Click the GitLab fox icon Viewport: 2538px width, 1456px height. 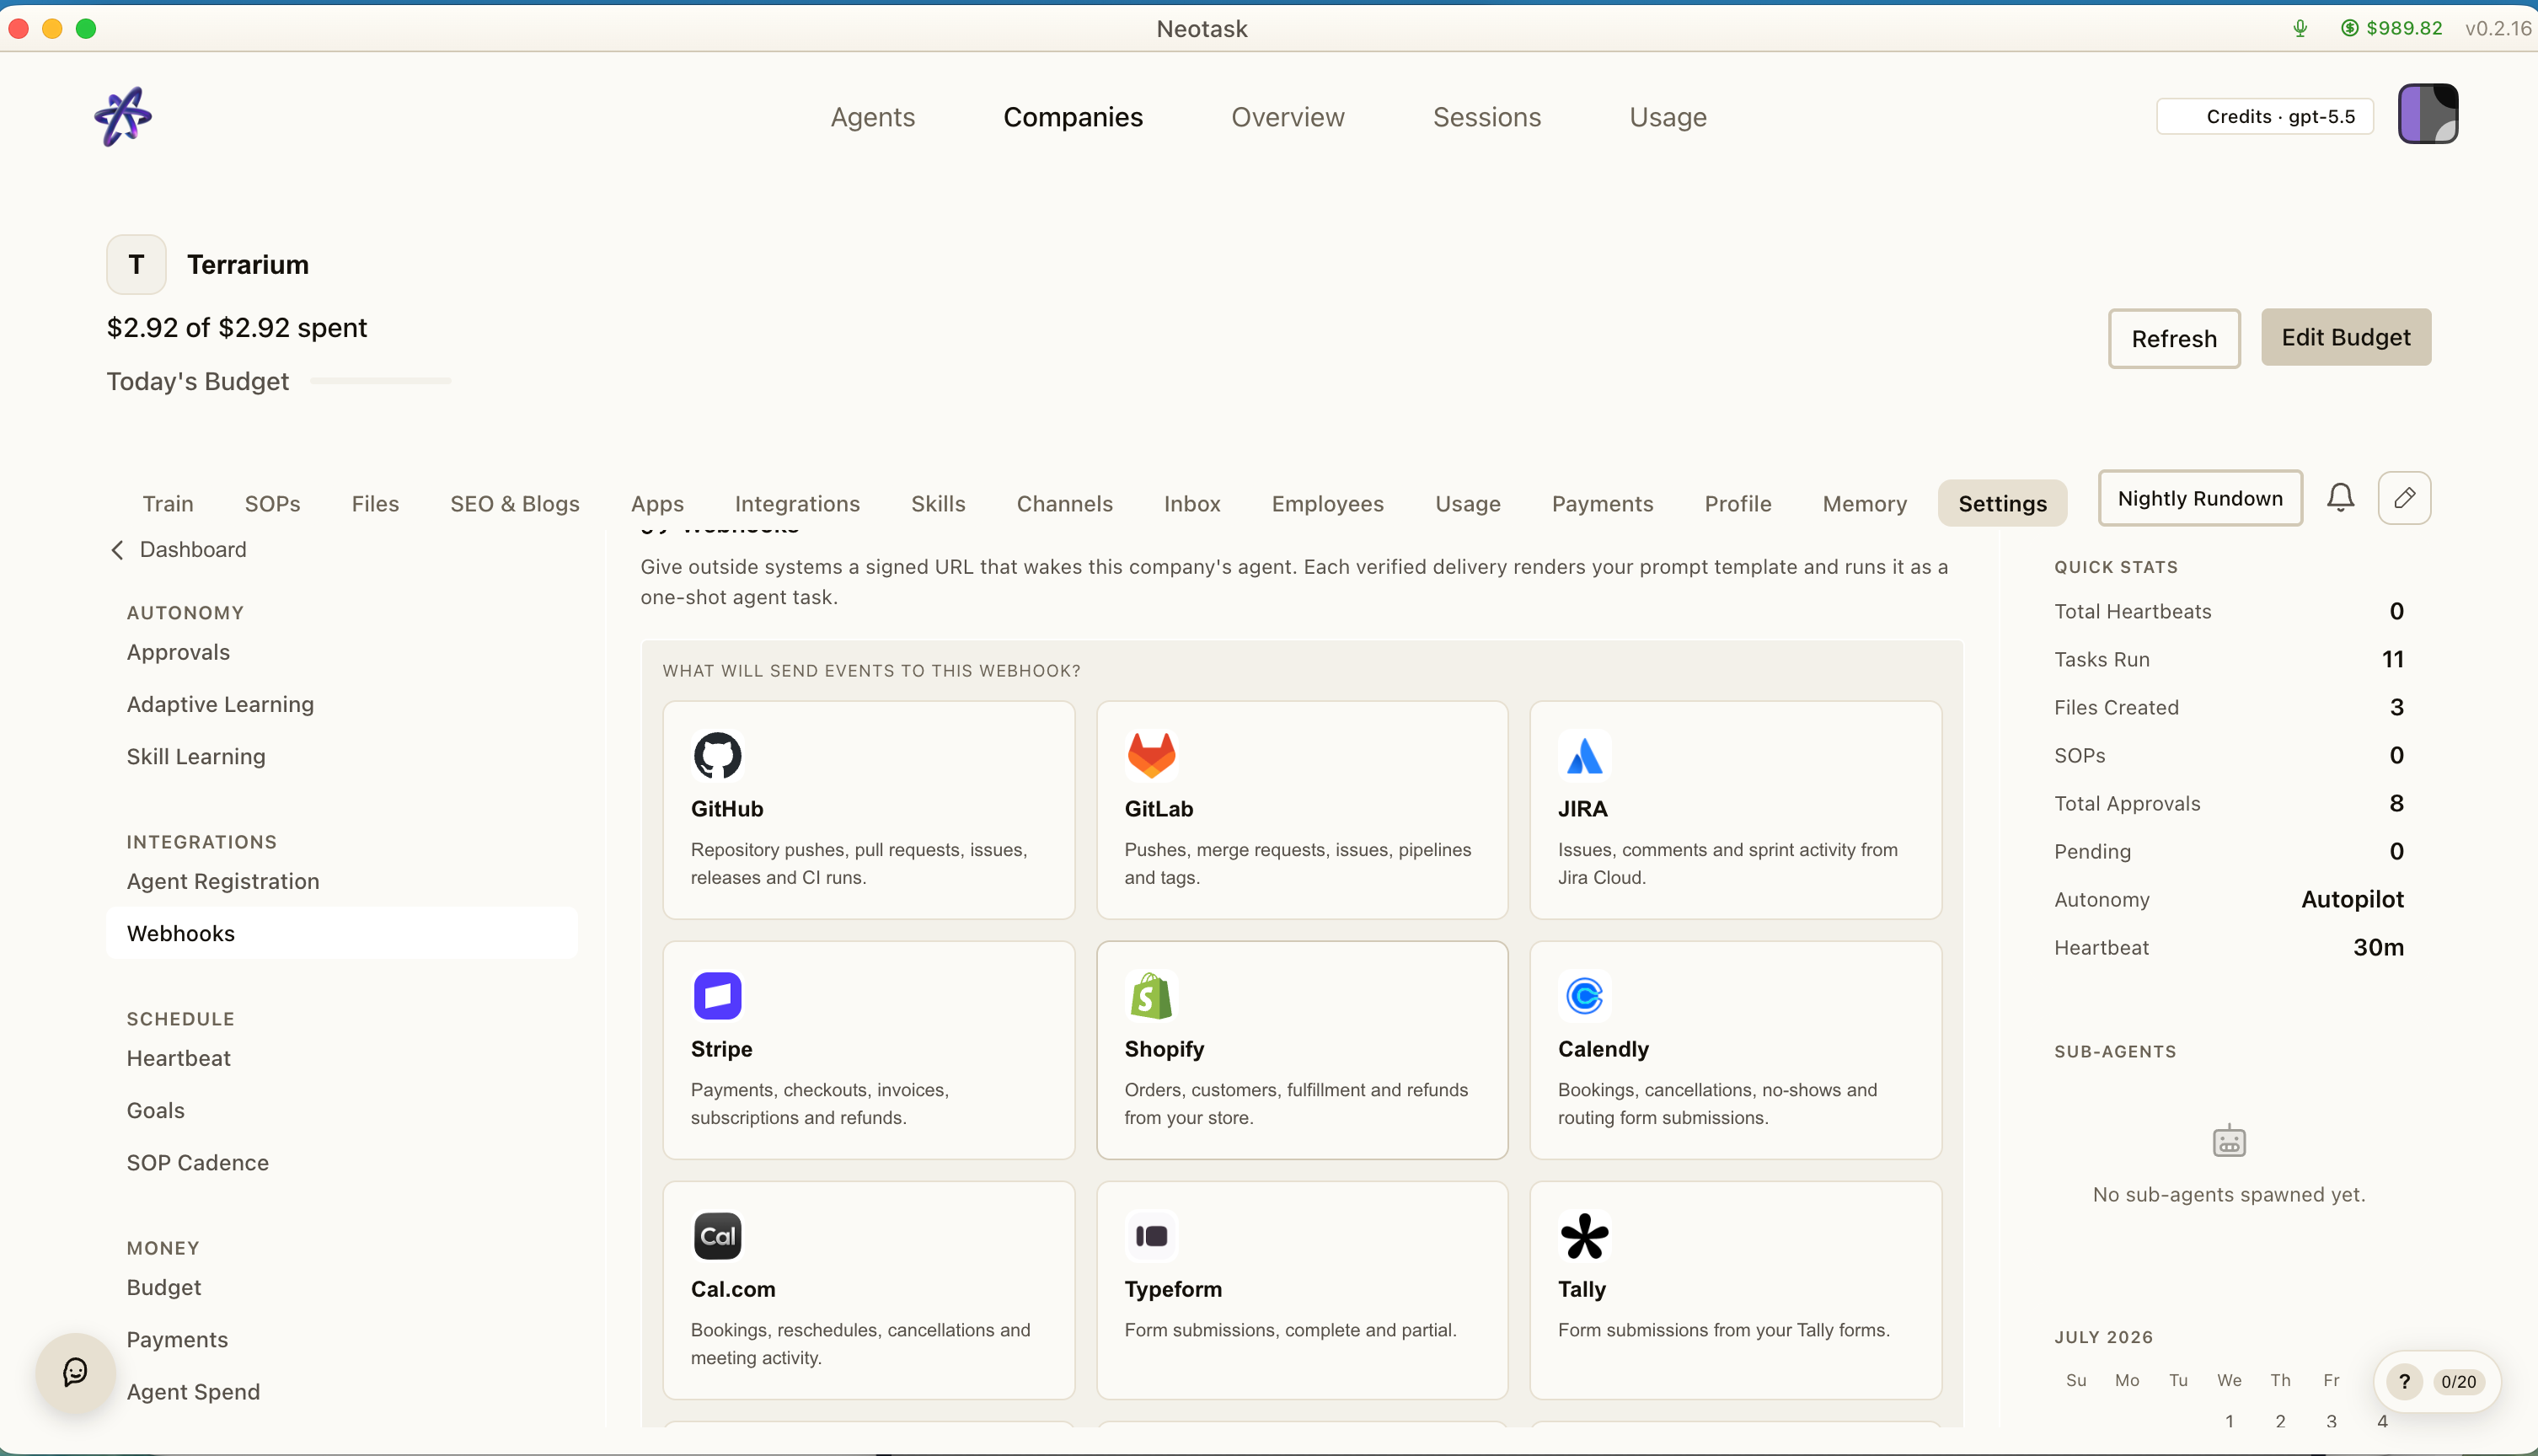1151,755
